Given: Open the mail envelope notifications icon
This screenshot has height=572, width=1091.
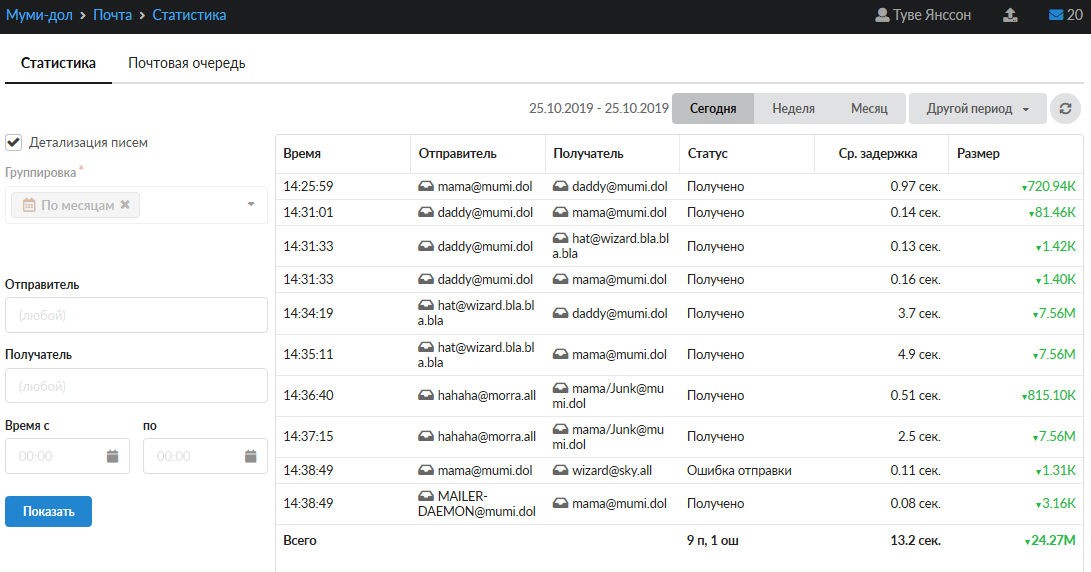Looking at the screenshot, I should point(1056,16).
